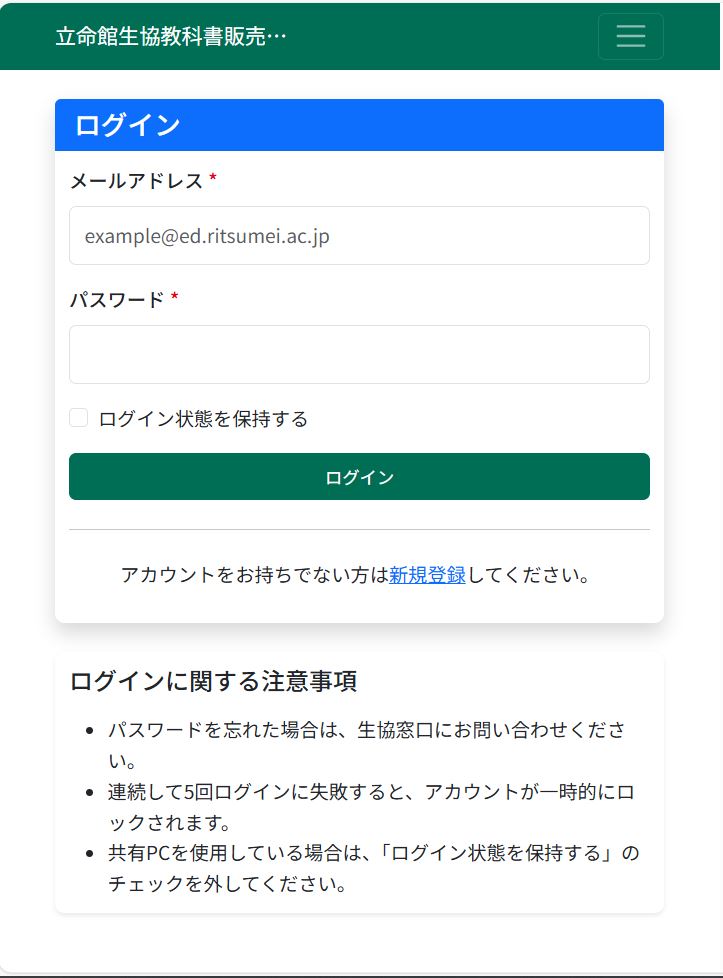This screenshot has width=723, height=978.
Task: Open the 新規登録 registration link
Action: tap(427, 575)
